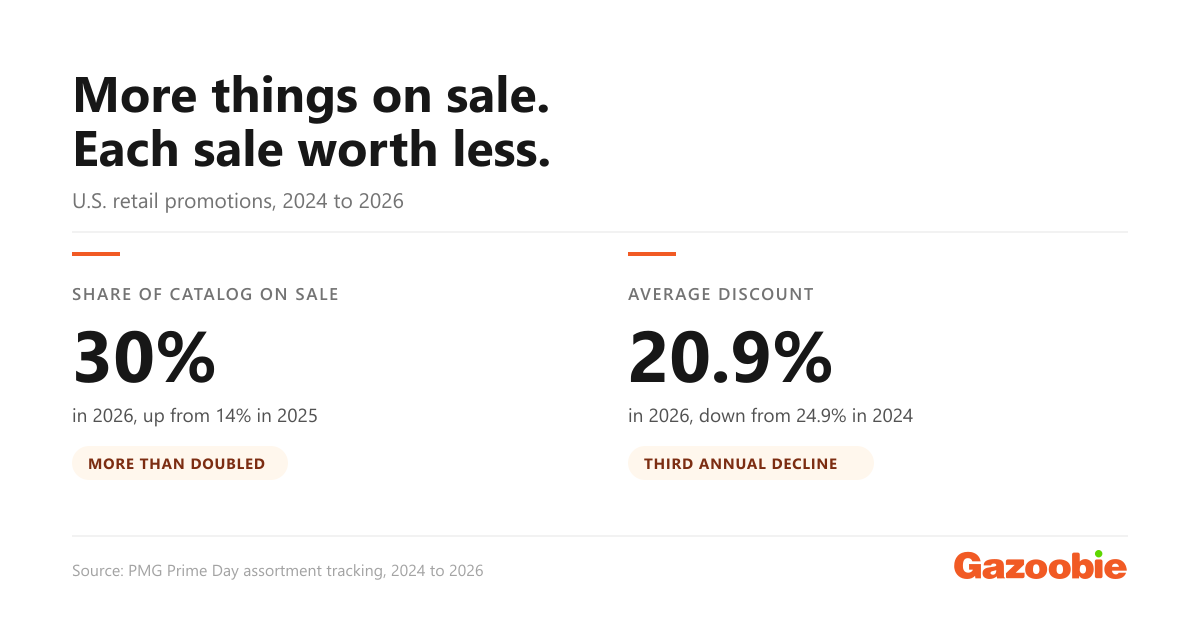Click the divider line above the source note

coord(600,536)
